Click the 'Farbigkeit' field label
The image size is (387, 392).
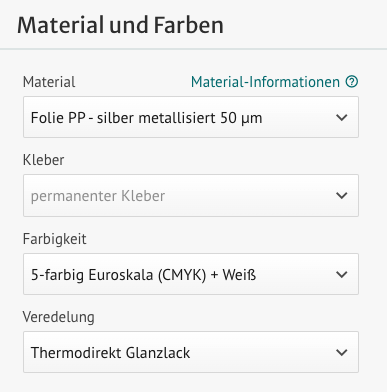(x=54, y=239)
